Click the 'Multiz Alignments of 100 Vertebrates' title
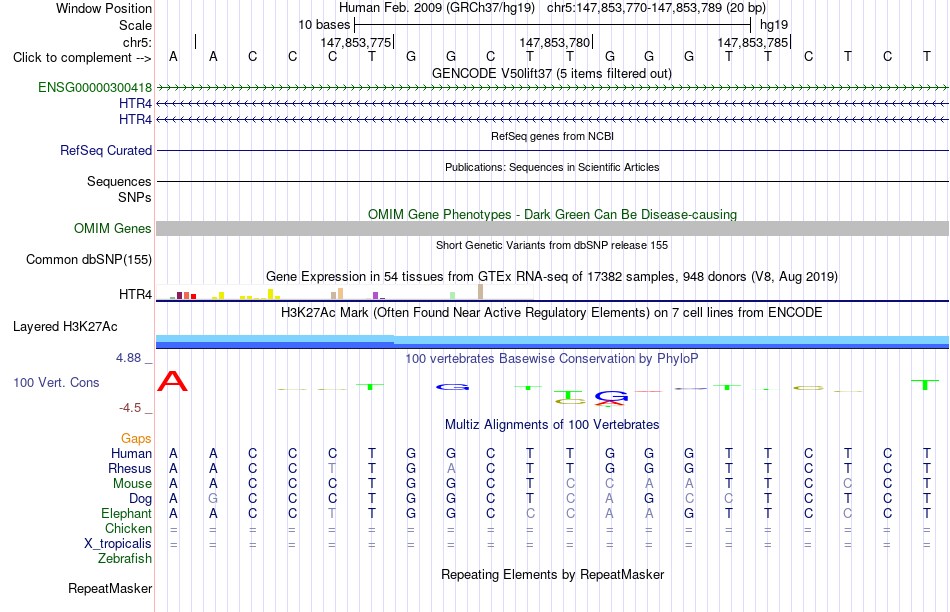This screenshot has height=612, width=950. (x=552, y=425)
